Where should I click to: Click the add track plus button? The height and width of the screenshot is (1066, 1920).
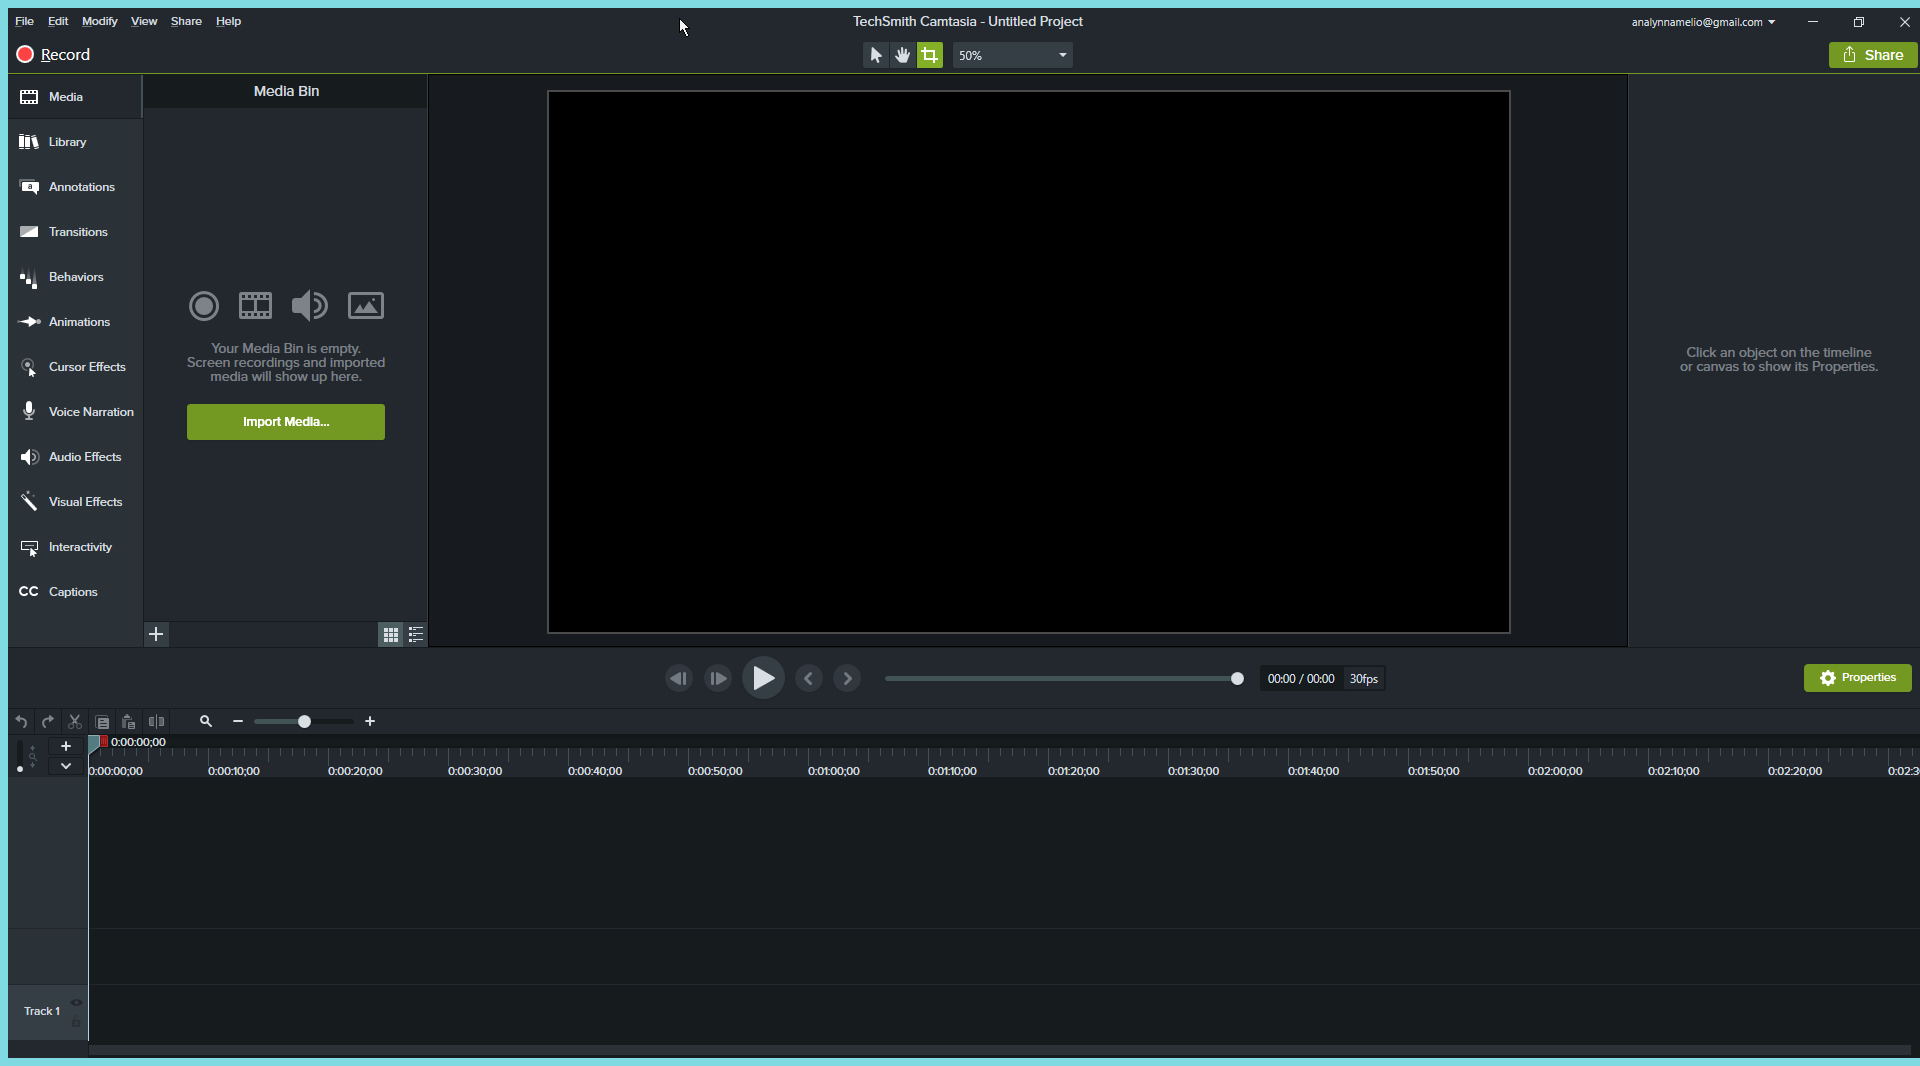click(66, 746)
